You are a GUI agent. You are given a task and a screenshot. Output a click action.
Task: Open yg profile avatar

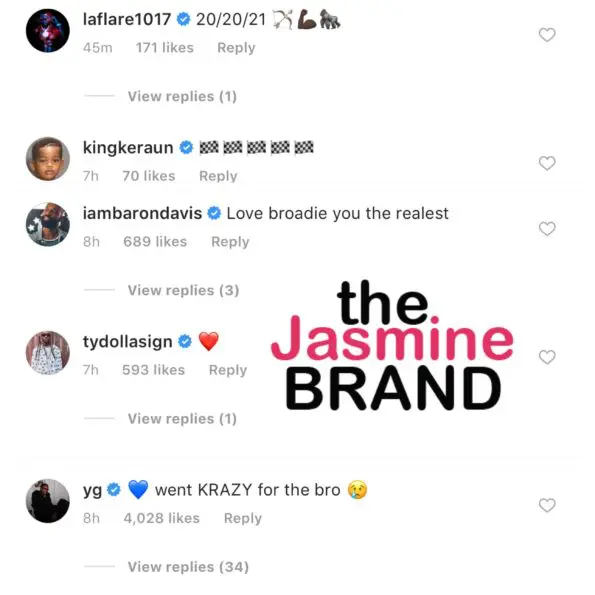point(48,501)
